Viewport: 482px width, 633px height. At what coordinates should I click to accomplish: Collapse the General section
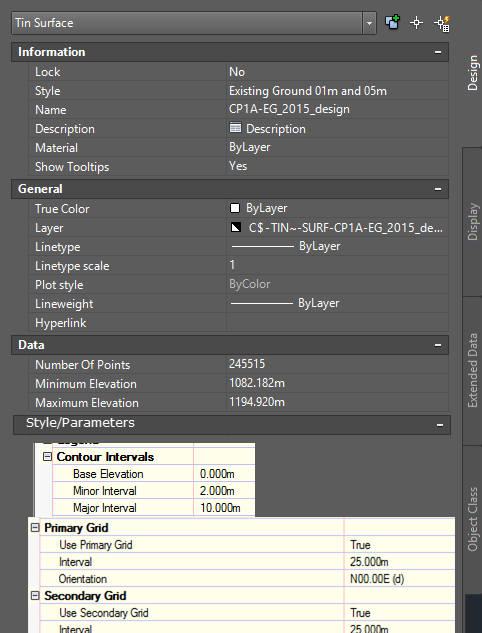click(x=438, y=189)
